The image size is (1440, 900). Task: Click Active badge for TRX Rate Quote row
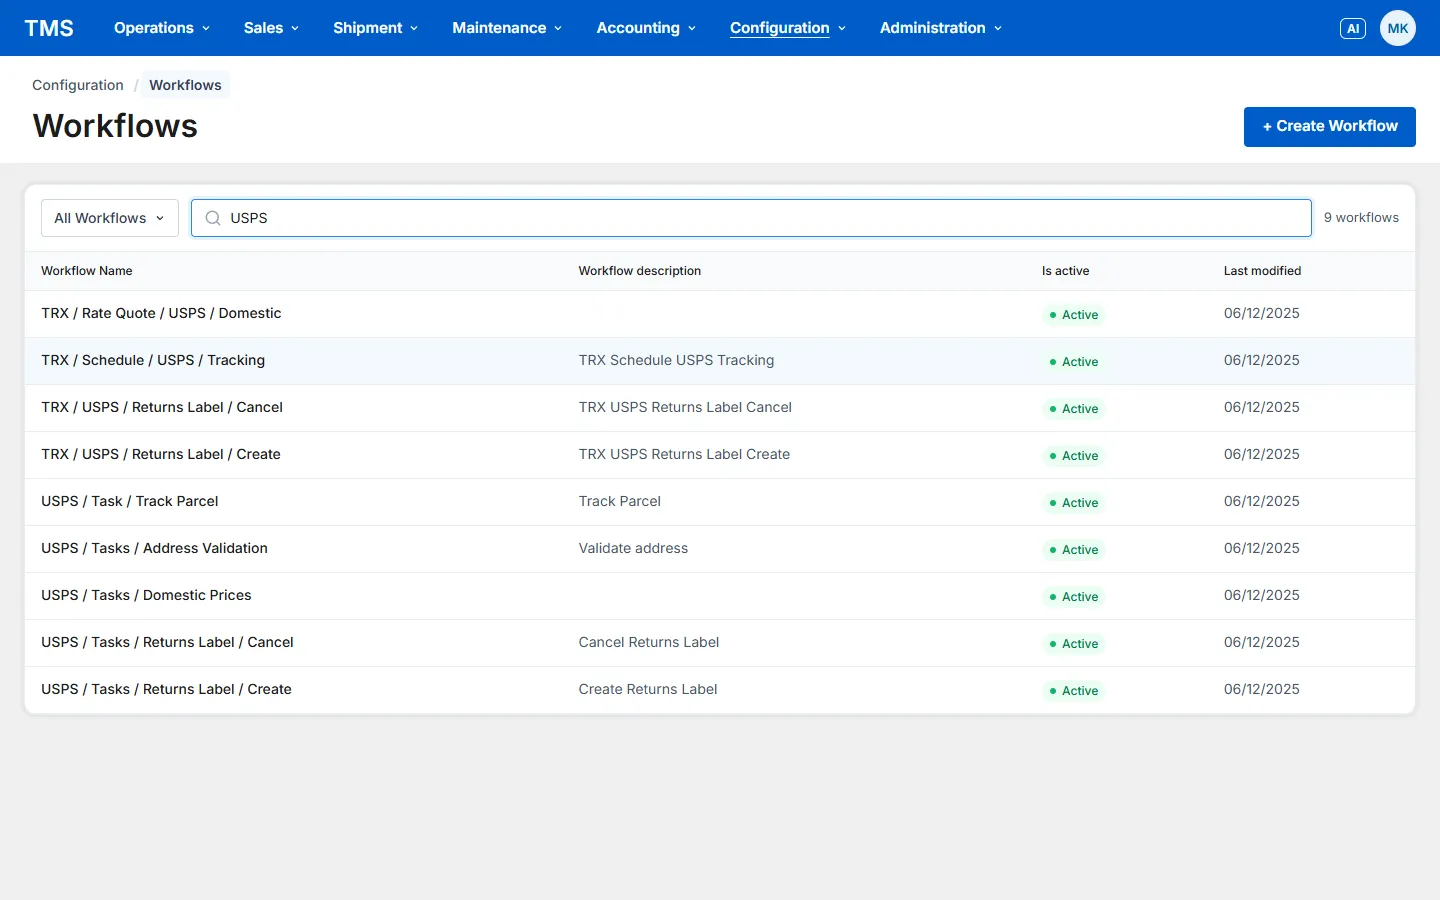1073,315
